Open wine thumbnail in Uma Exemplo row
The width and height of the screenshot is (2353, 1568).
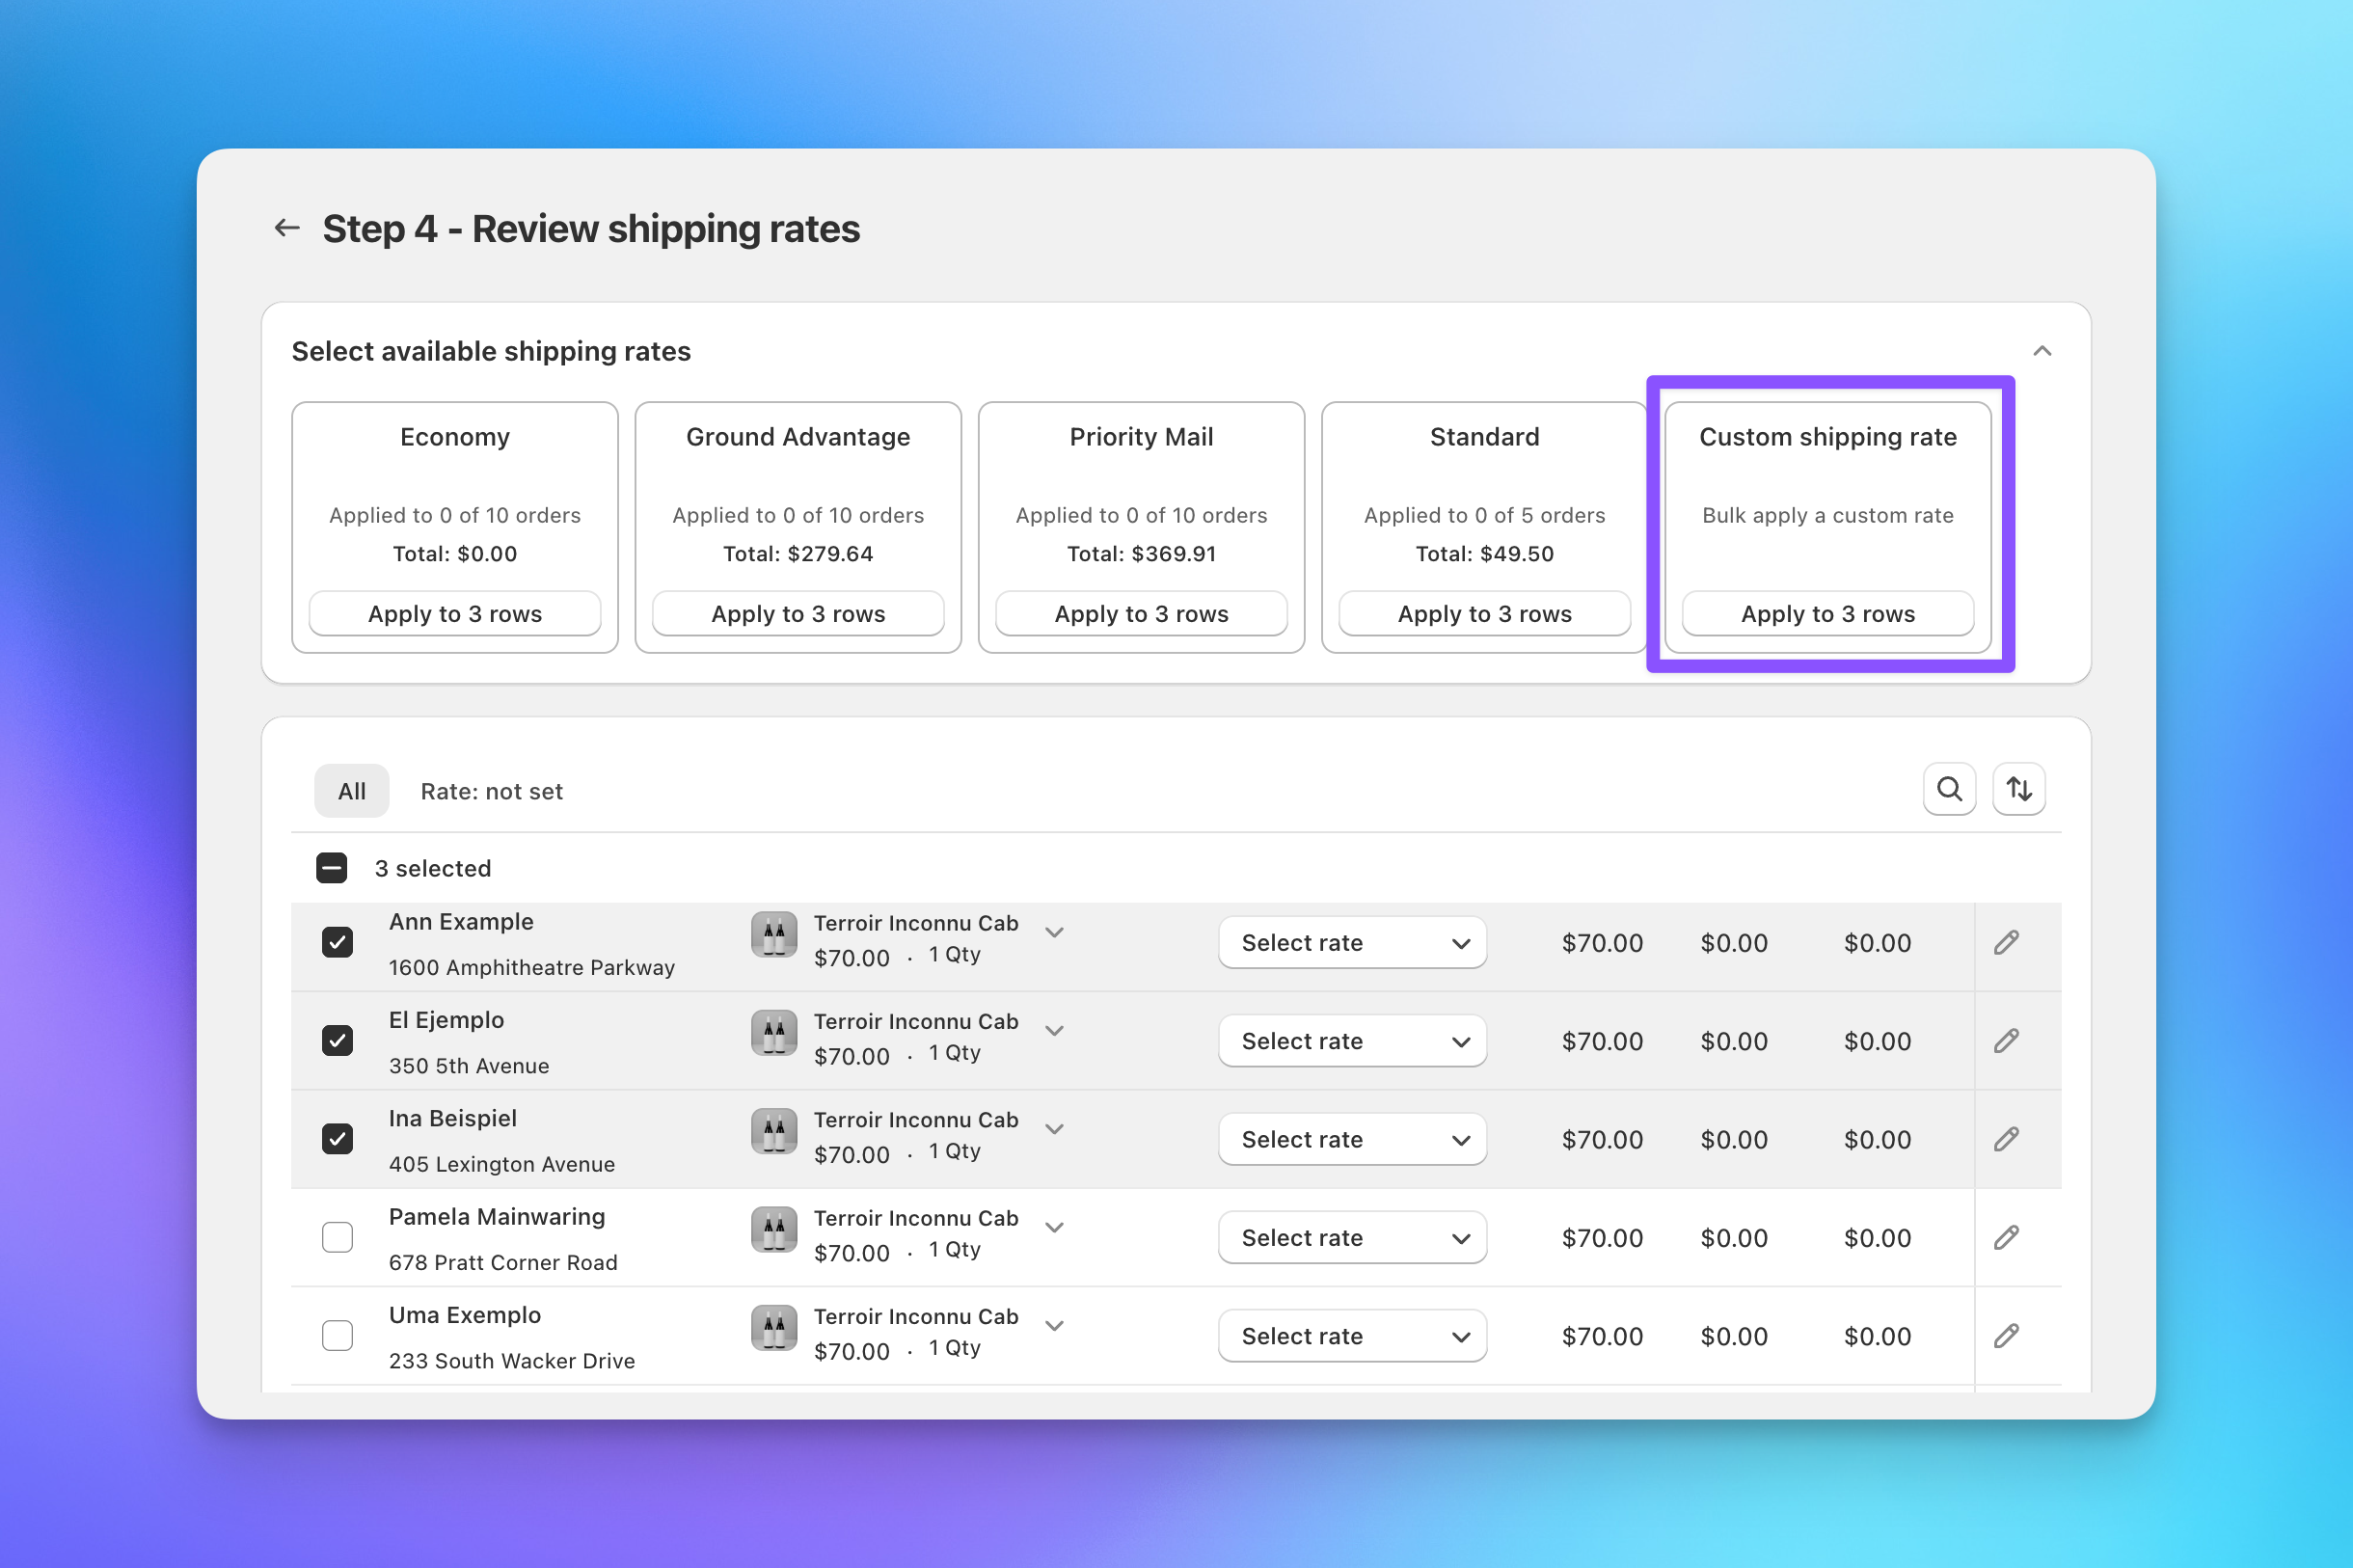[774, 1328]
